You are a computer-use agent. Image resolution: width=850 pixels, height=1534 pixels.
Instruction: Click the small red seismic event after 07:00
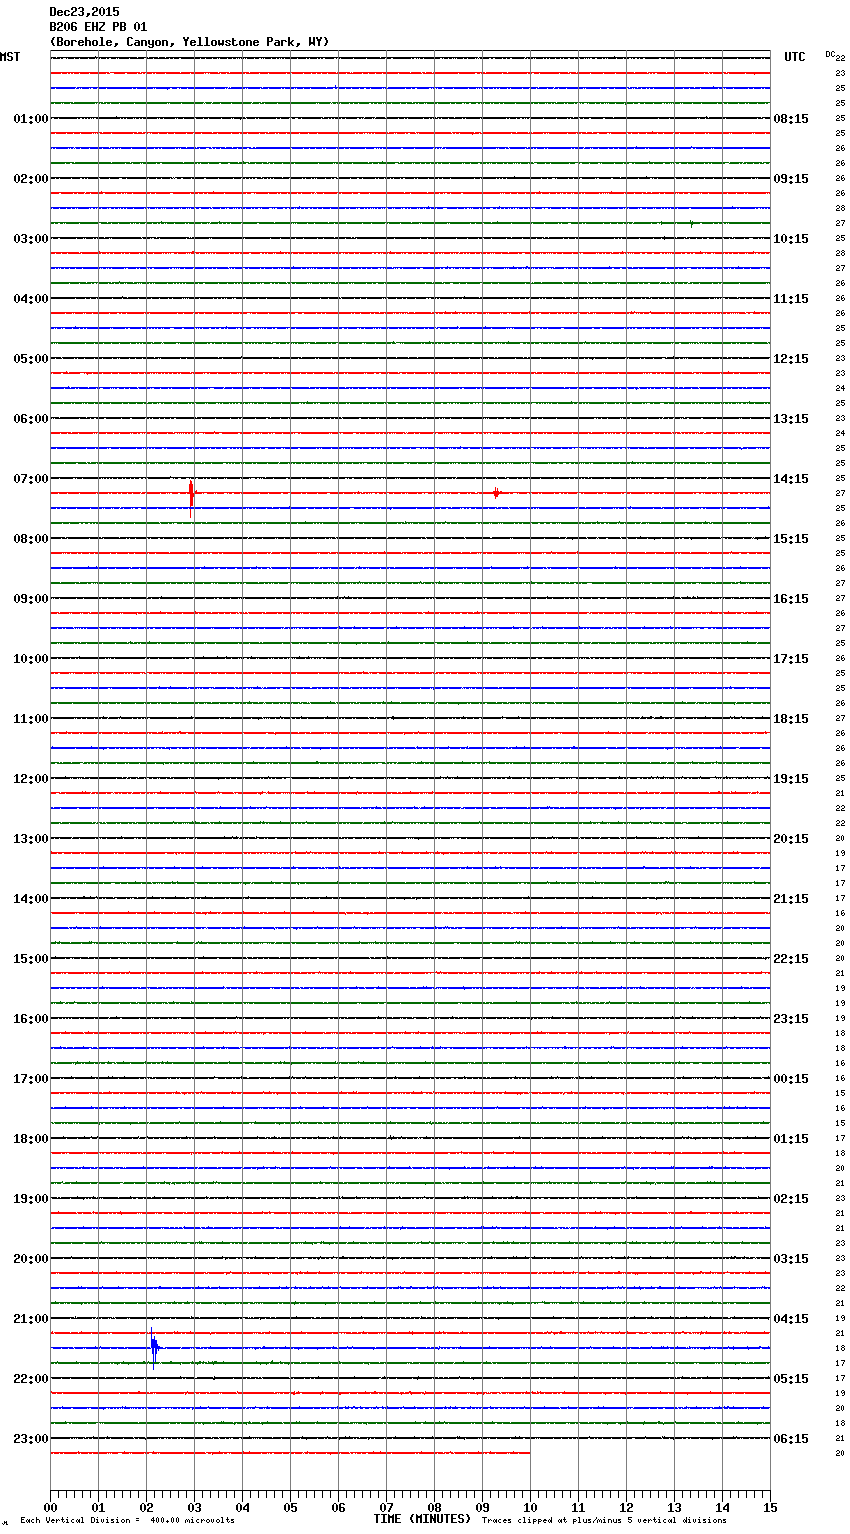(x=496, y=493)
